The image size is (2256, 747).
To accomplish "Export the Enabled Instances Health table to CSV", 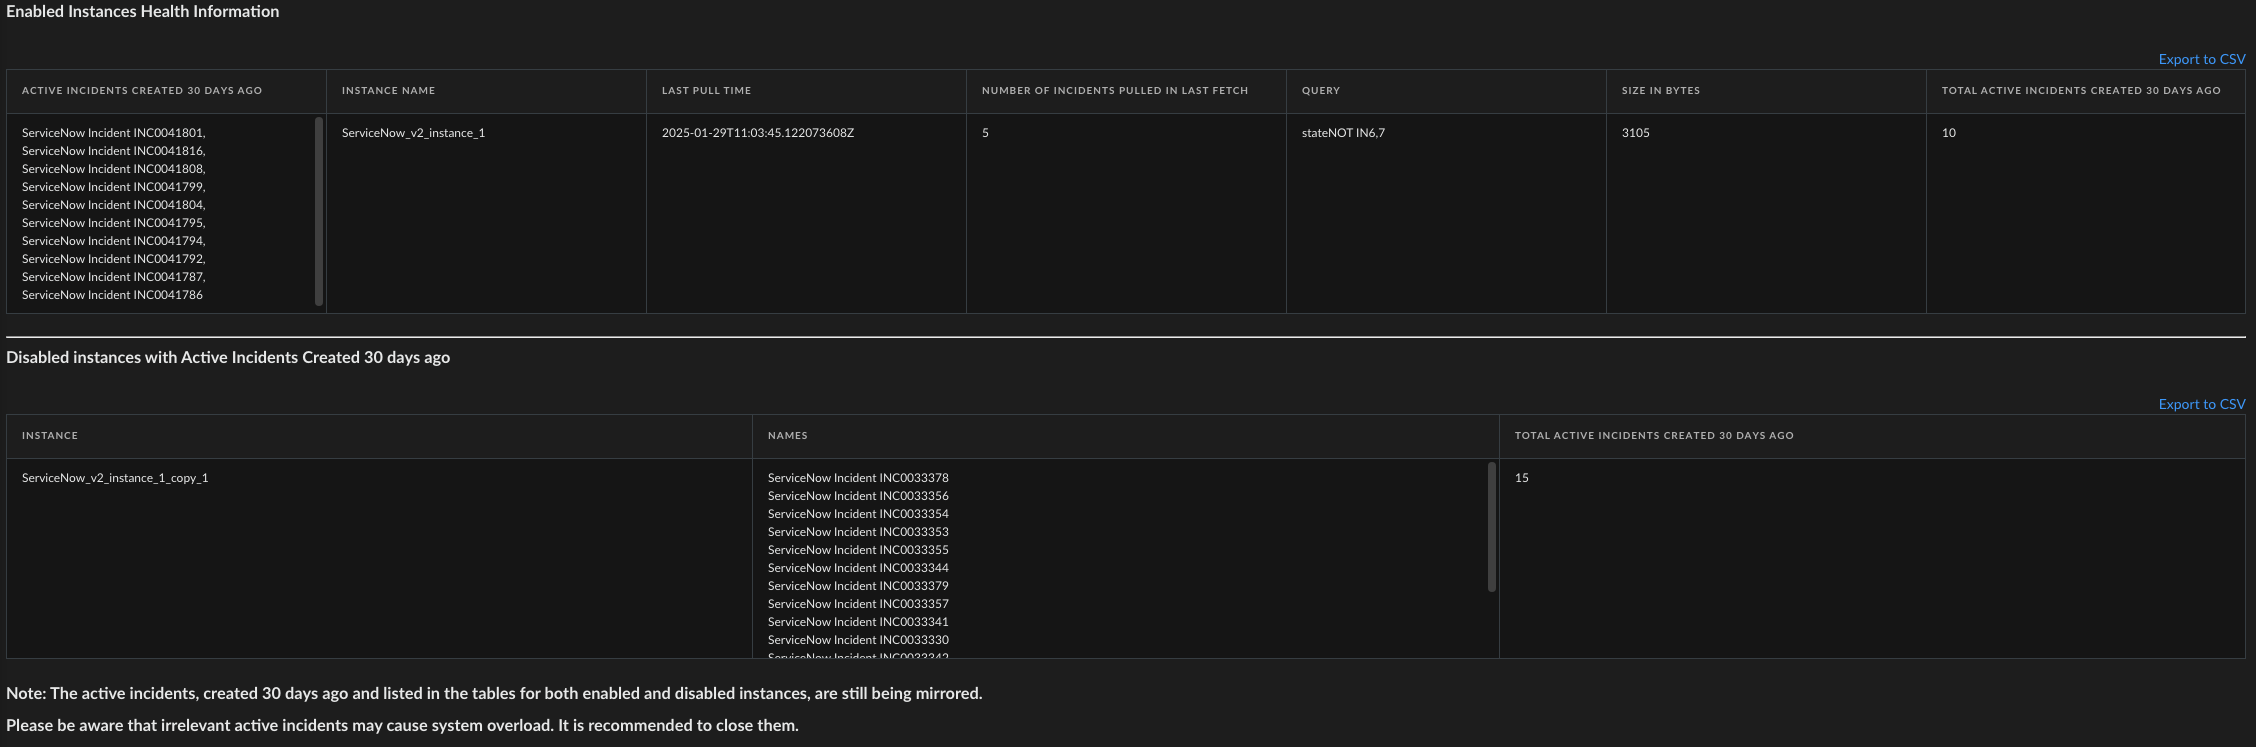I will click(x=2201, y=59).
